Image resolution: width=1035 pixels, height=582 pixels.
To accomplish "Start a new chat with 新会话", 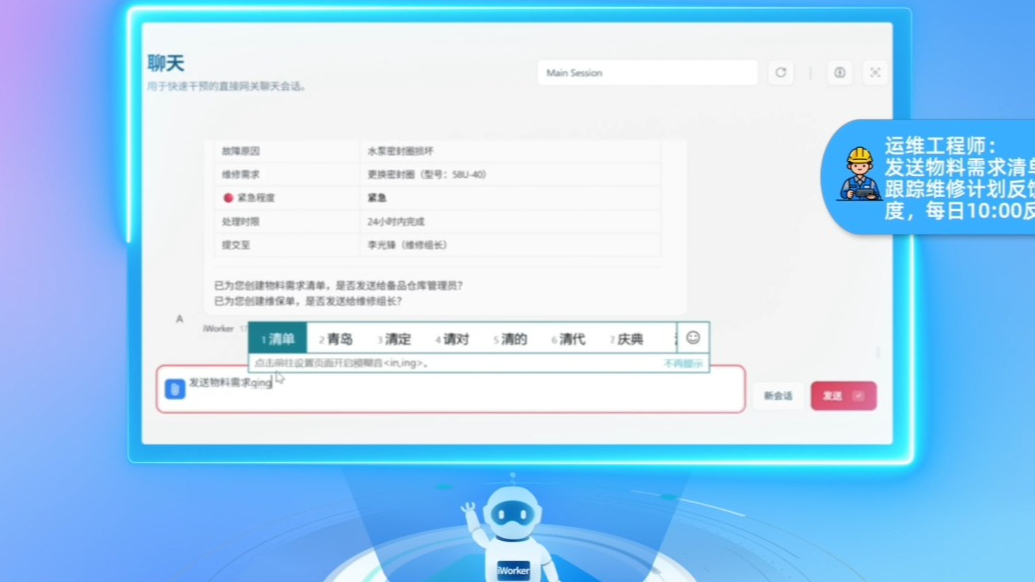I will (x=777, y=396).
